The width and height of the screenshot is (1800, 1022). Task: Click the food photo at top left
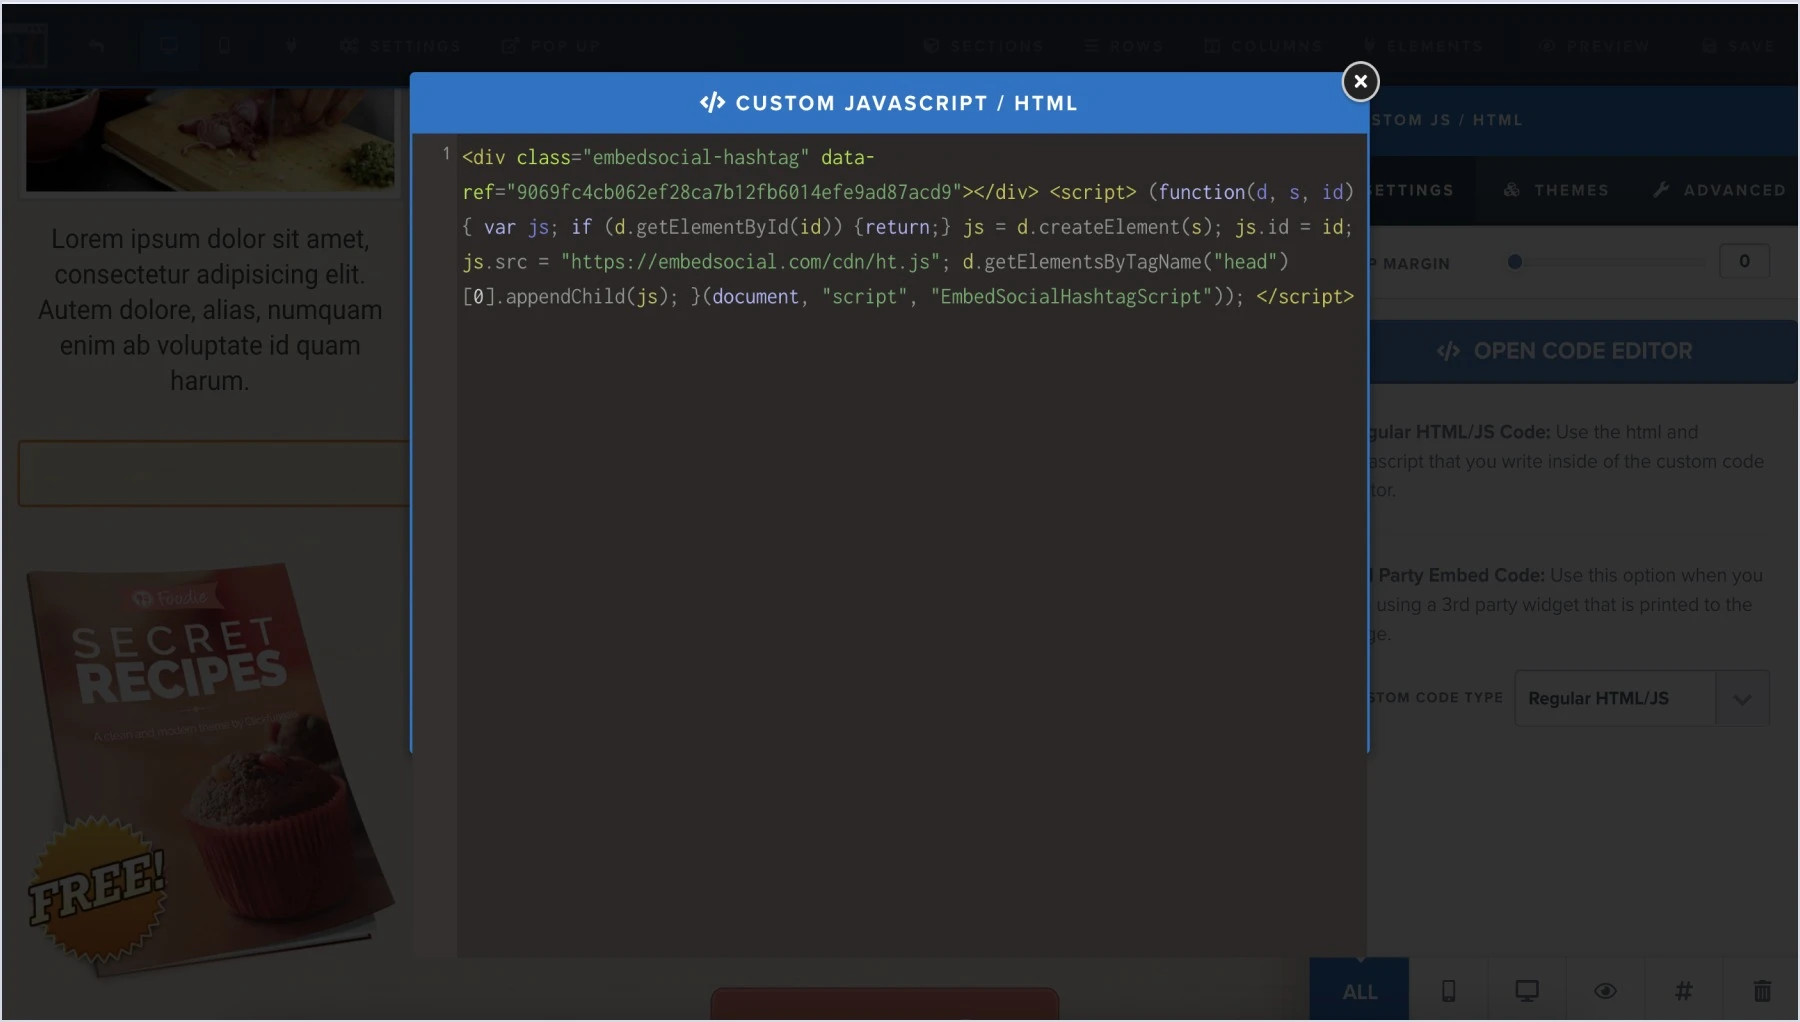coord(210,140)
